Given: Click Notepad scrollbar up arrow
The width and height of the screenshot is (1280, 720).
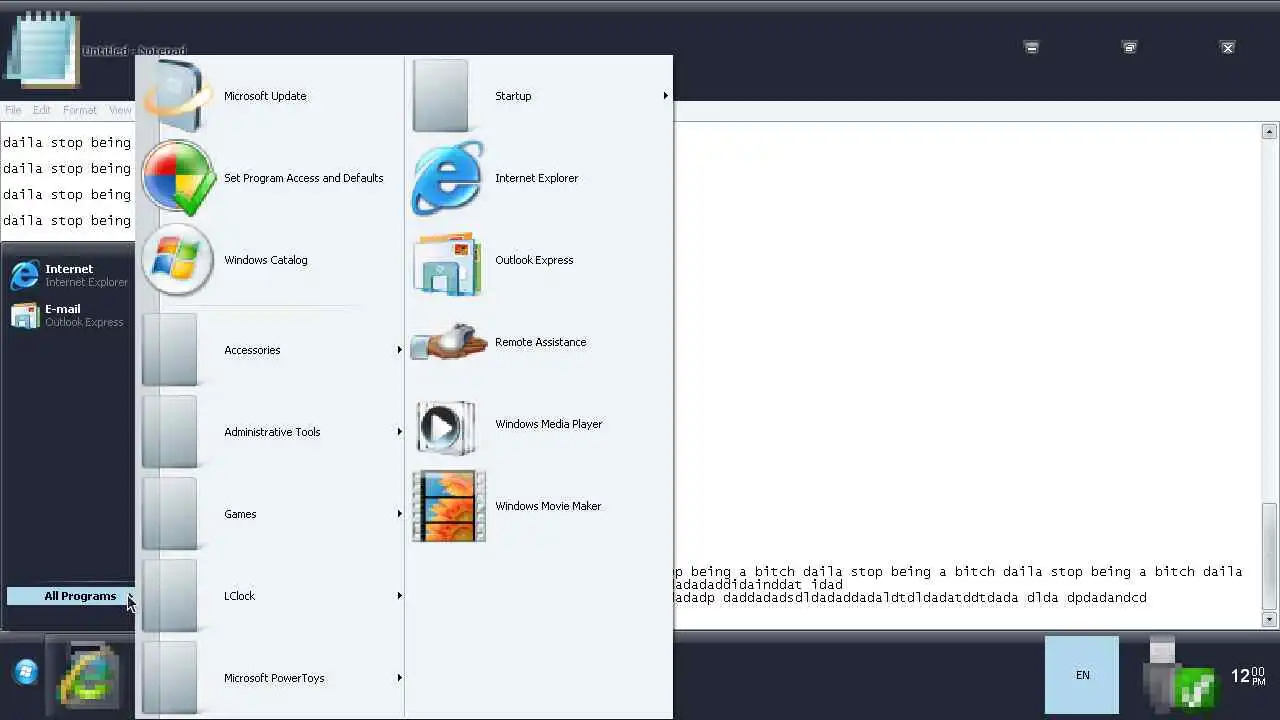Looking at the screenshot, I should tap(1269, 132).
